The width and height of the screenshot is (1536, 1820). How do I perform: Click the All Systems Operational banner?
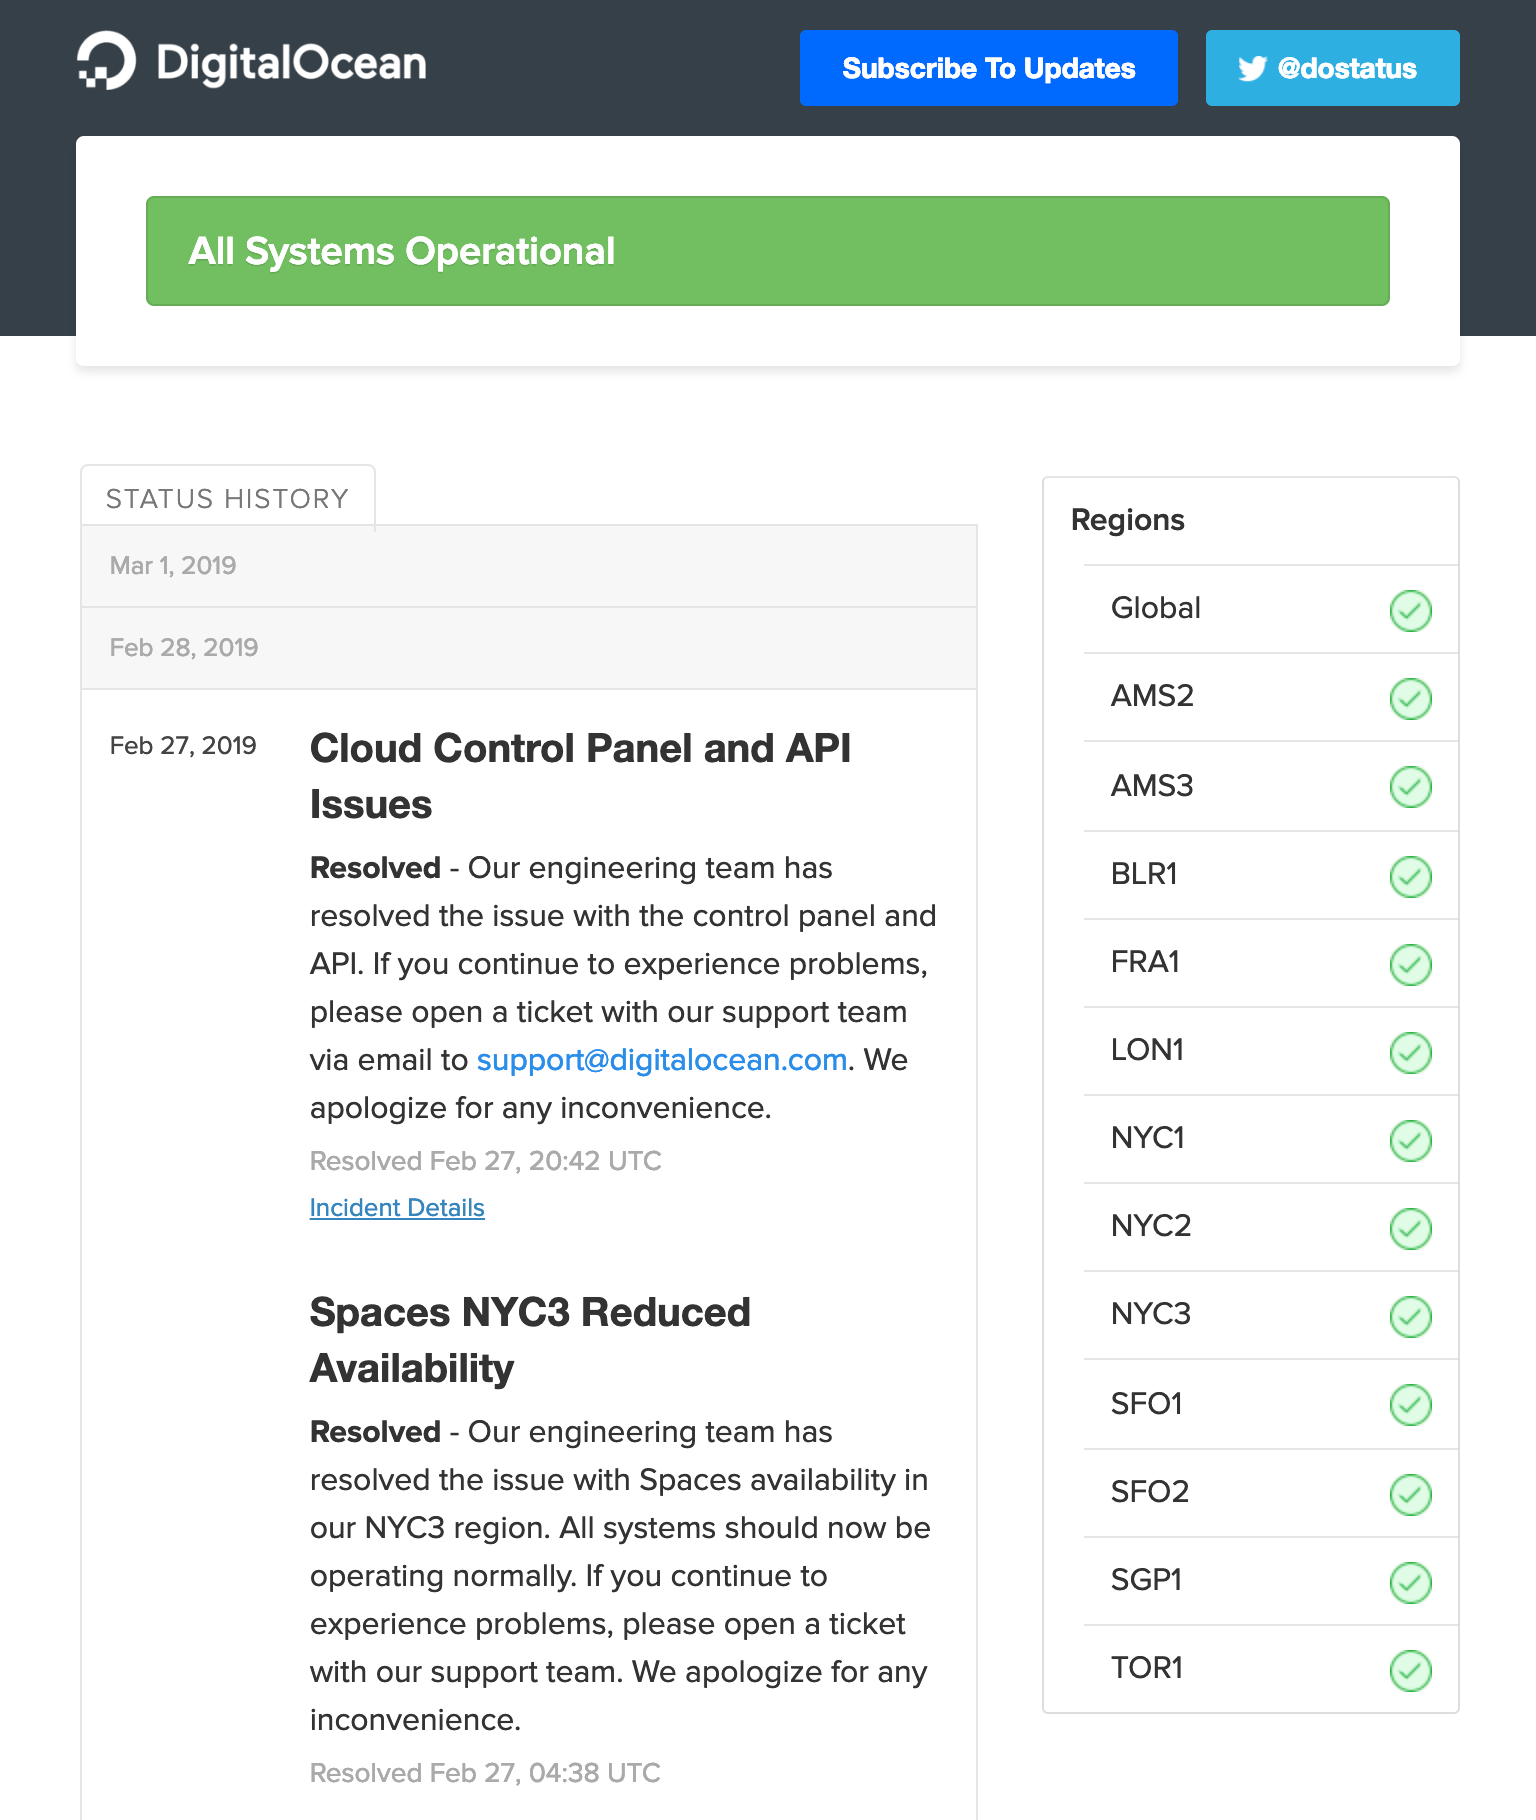coord(767,251)
